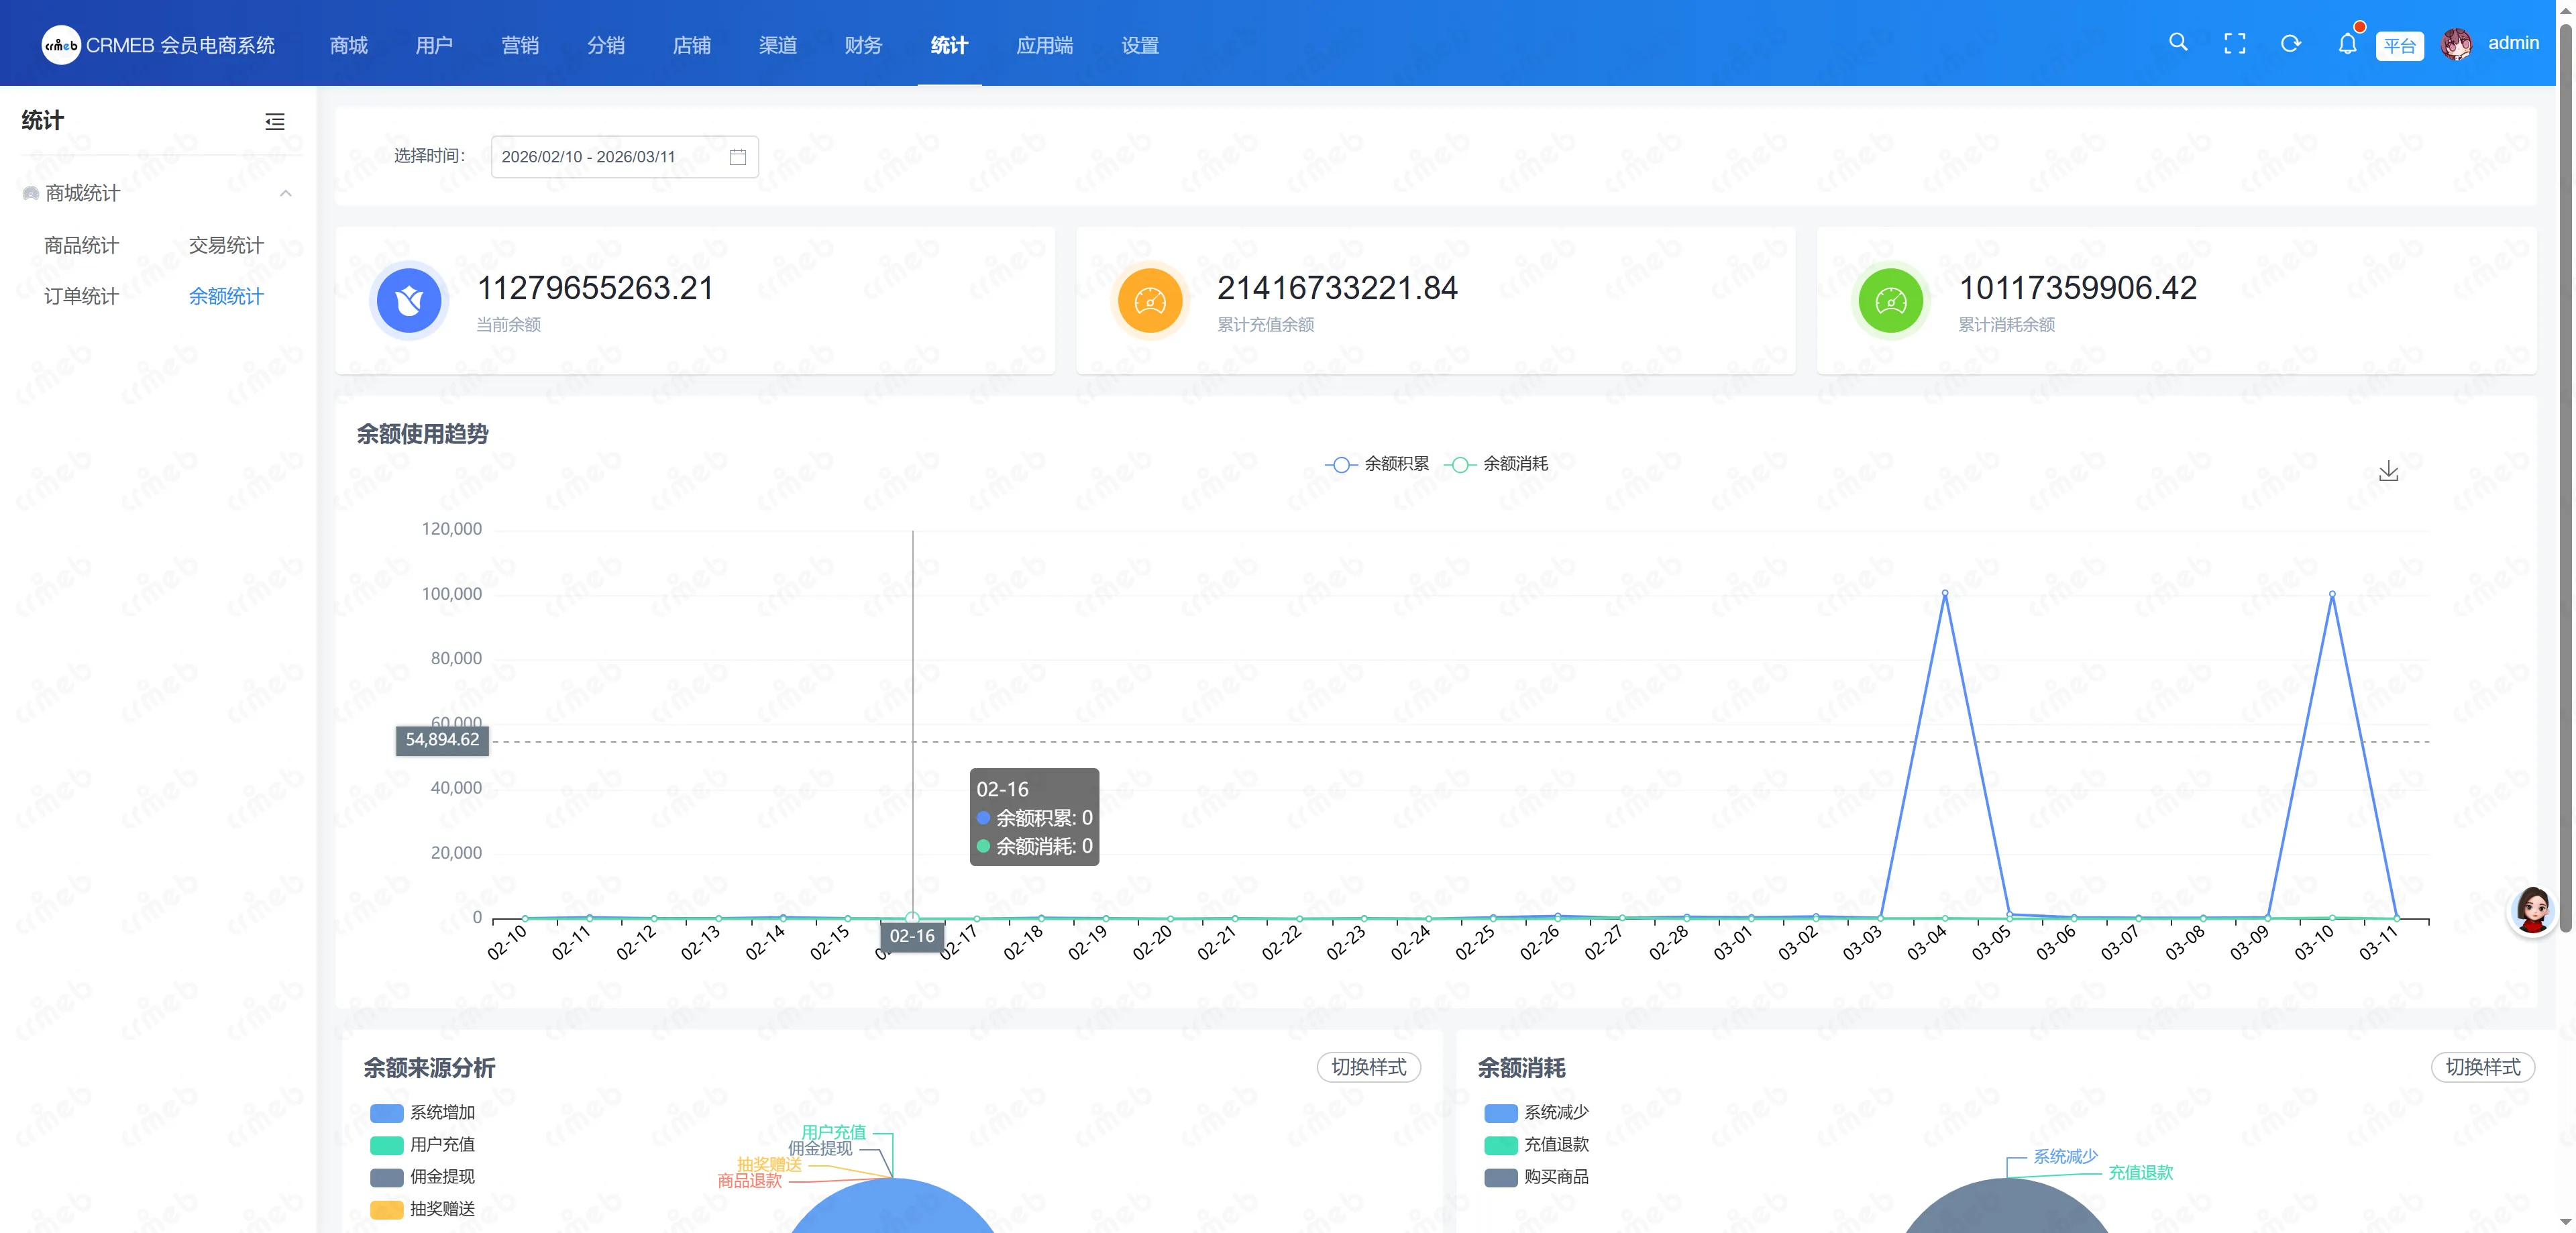The image size is (2576, 1233).
Task: Select the 统计 top menu
Action: tap(949, 45)
